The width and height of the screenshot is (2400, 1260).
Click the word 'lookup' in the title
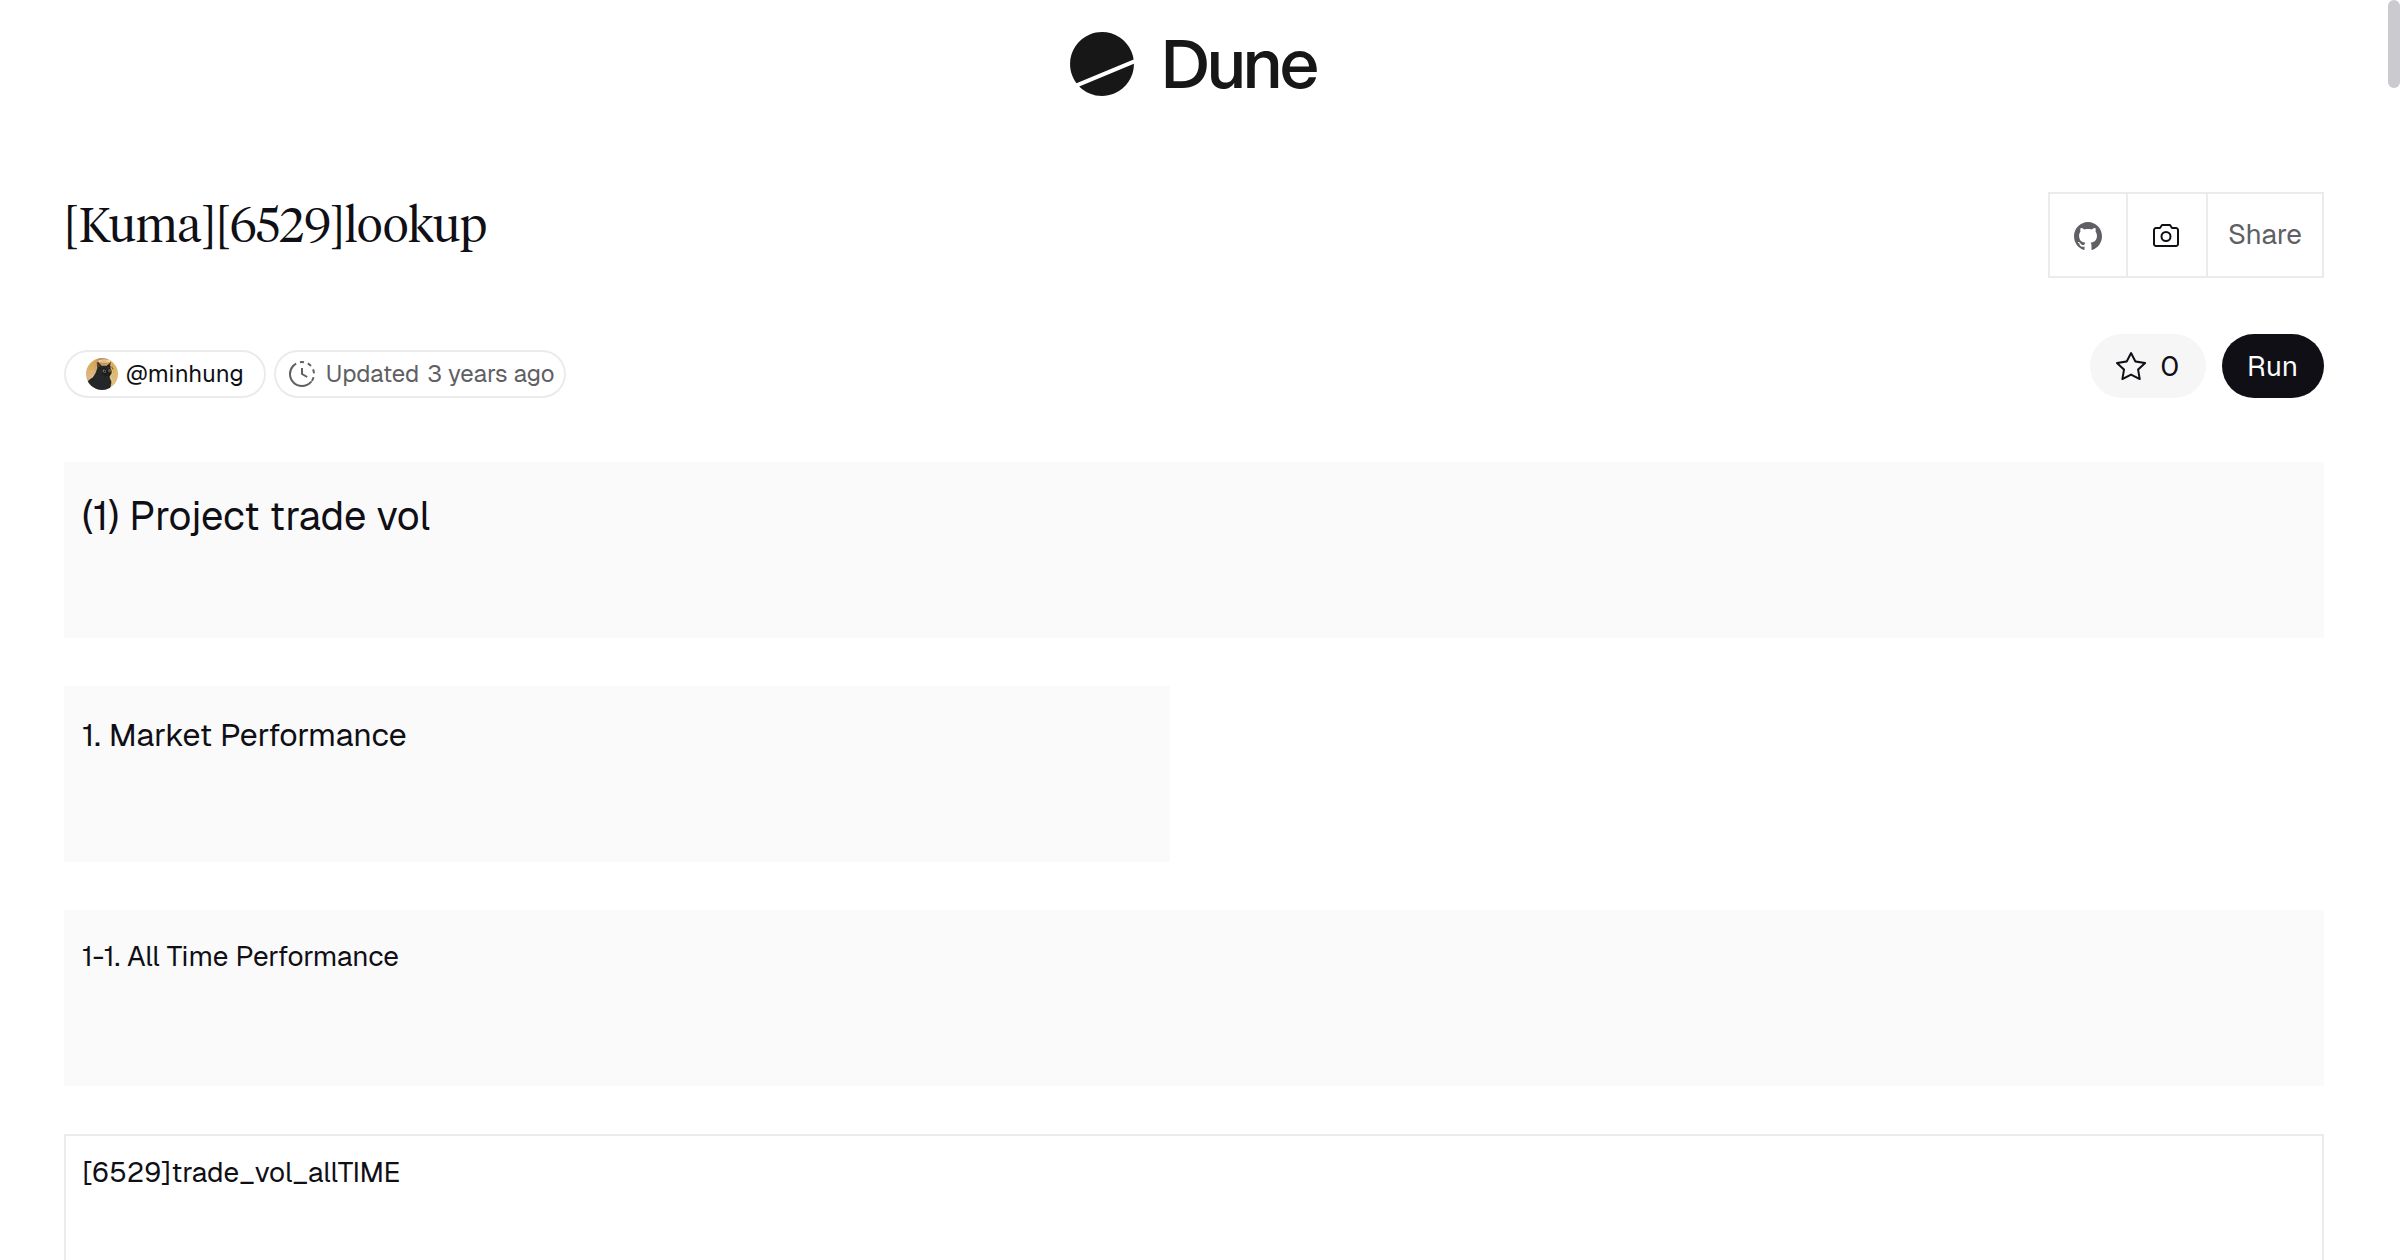point(415,226)
